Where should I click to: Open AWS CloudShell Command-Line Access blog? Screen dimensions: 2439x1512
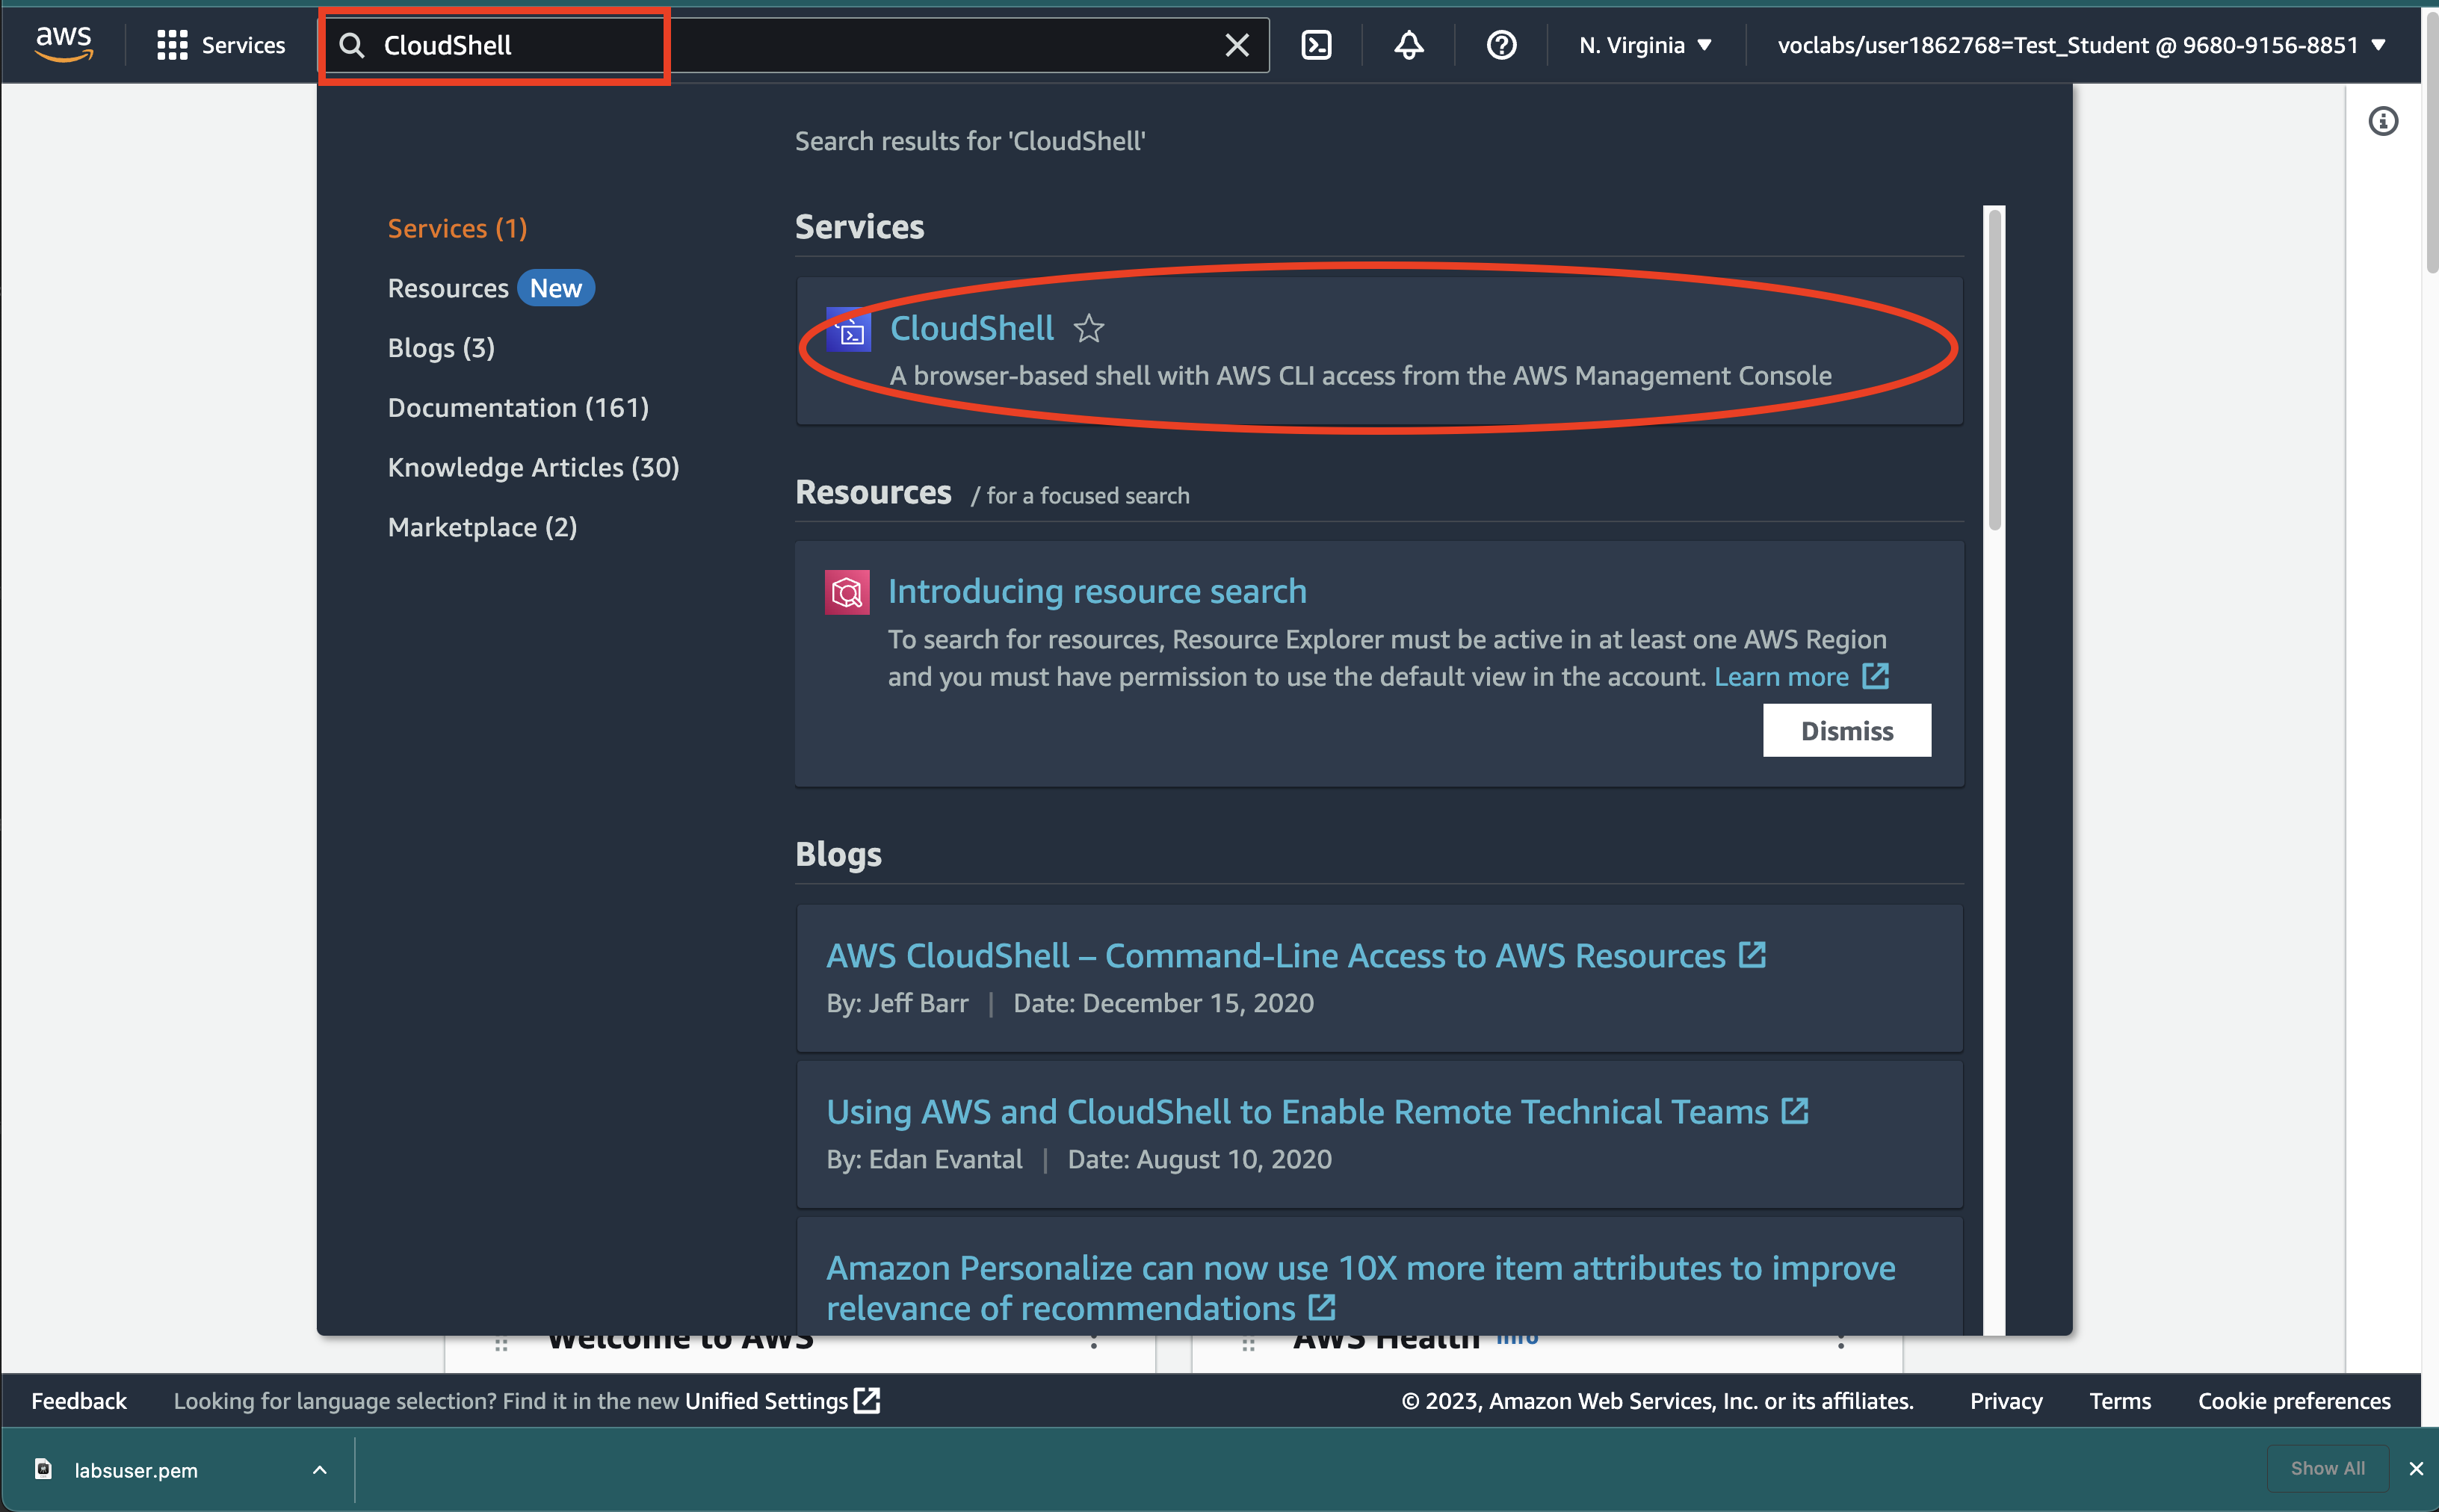[x=1295, y=956]
